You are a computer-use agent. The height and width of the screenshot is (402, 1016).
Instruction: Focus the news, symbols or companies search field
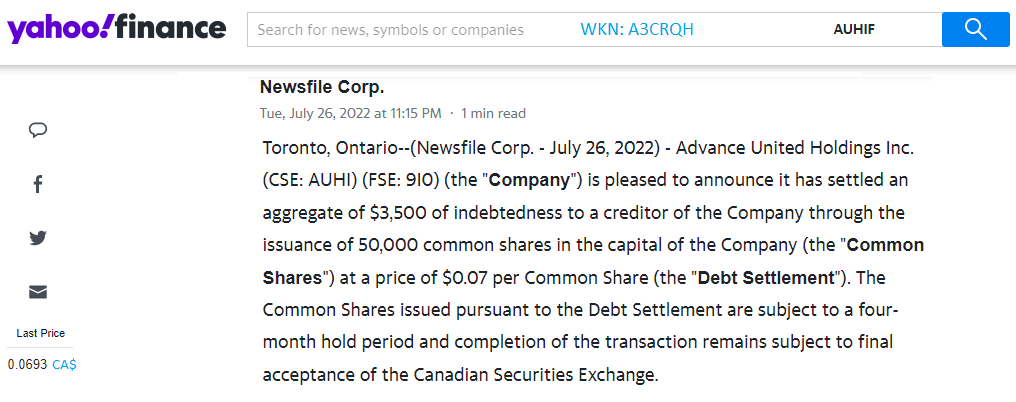390,30
